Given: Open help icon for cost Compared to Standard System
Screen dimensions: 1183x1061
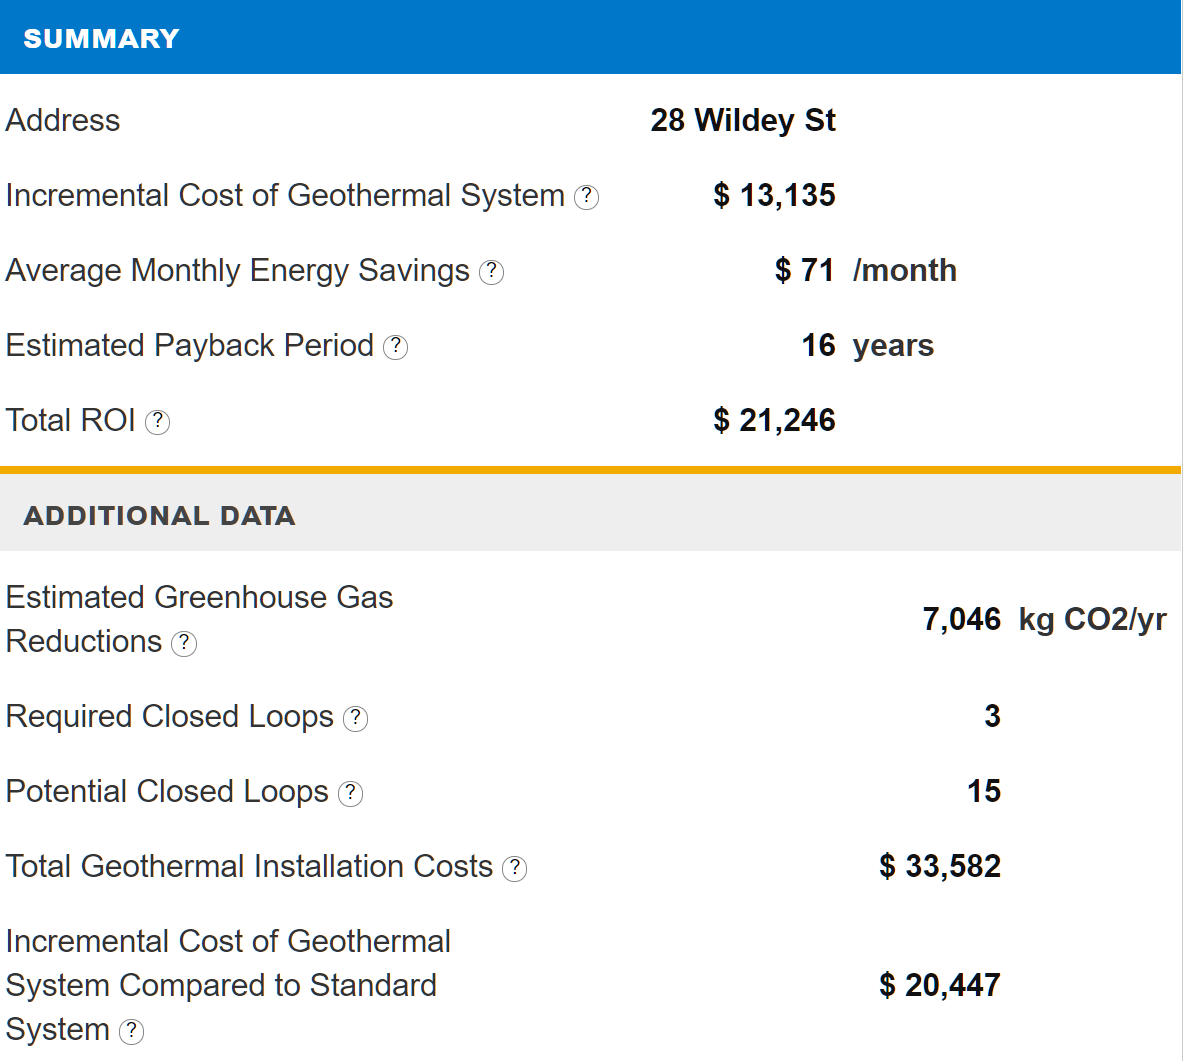Looking at the screenshot, I should click(131, 1031).
